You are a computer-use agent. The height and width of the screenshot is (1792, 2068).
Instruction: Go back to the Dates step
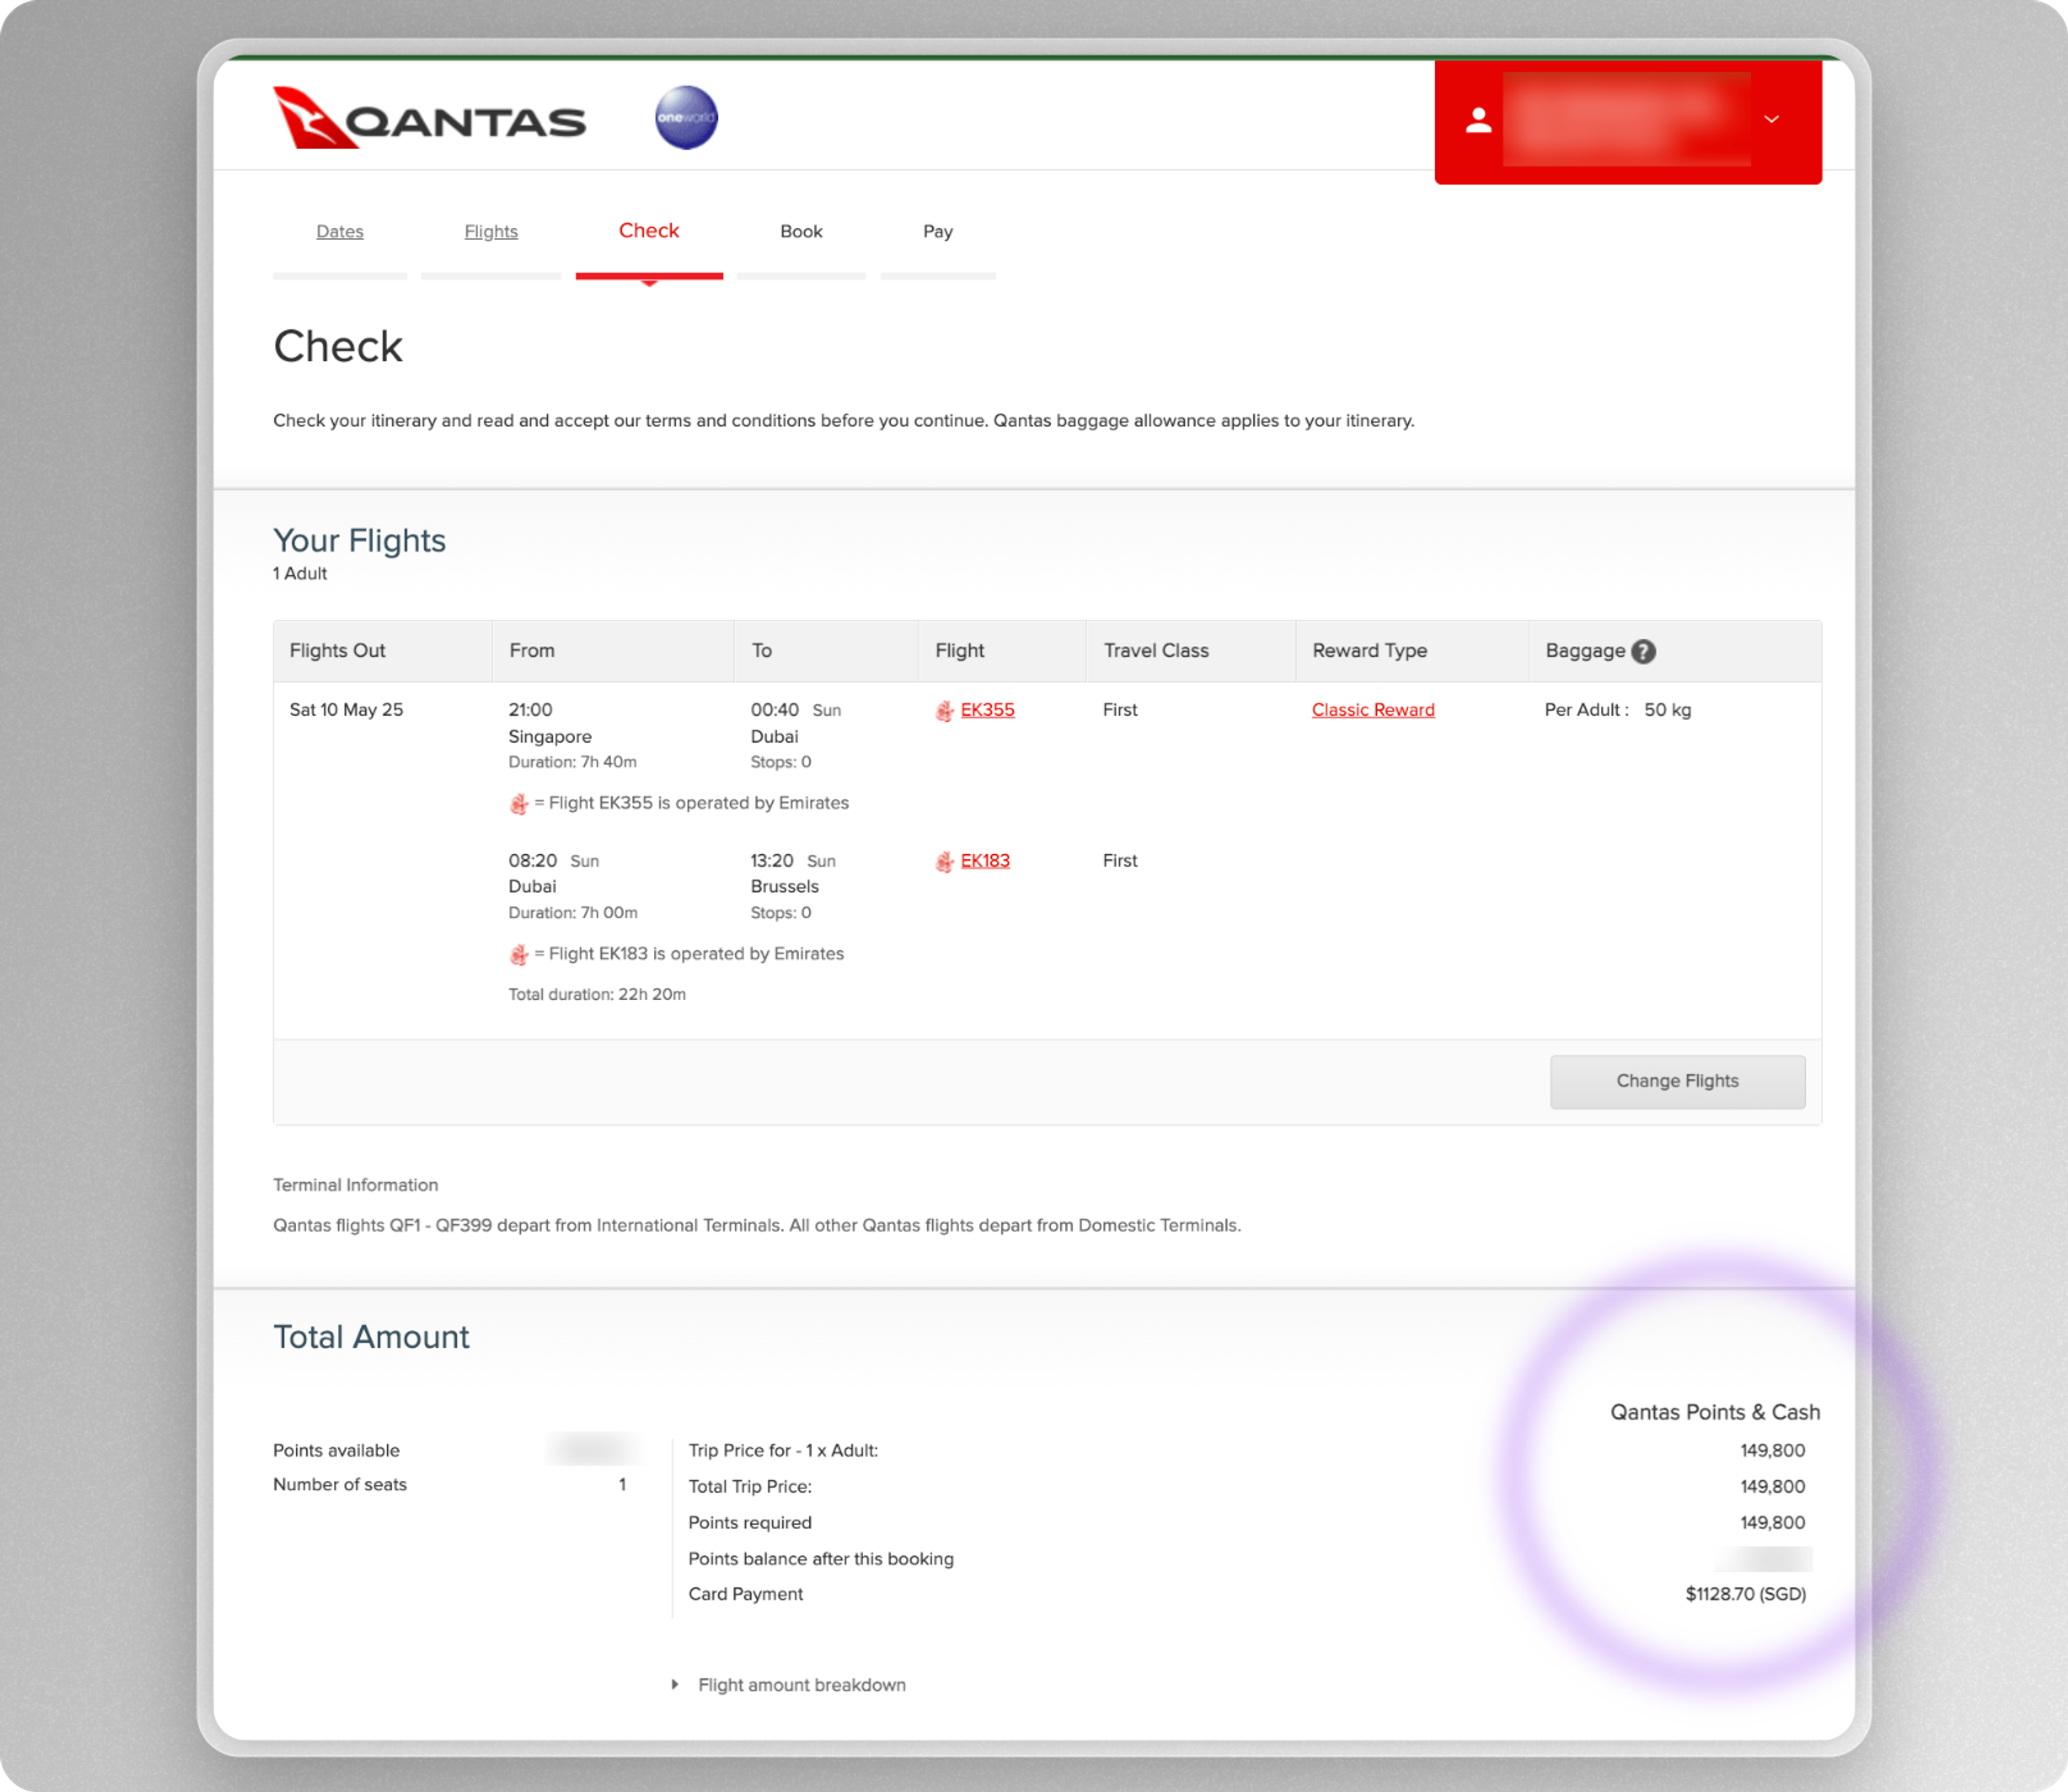pyautogui.click(x=340, y=232)
